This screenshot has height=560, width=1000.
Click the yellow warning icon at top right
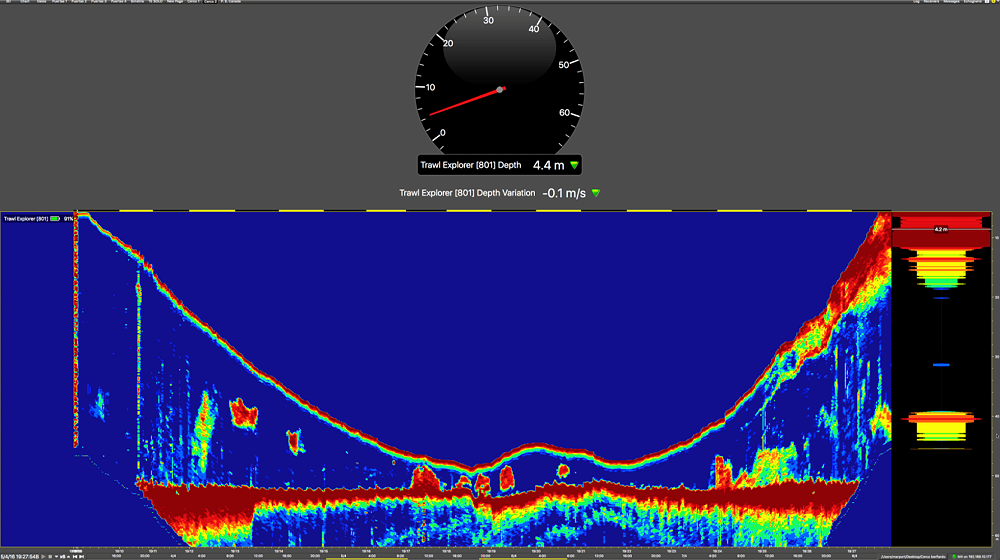point(993,2)
